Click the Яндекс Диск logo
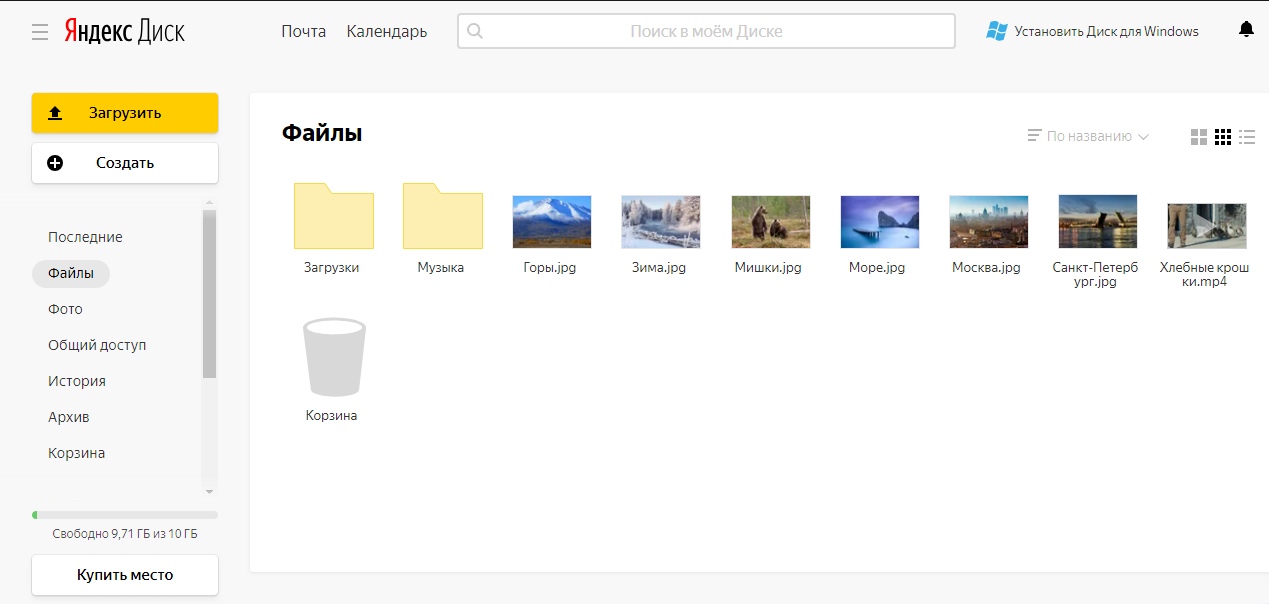 click(x=125, y=31)
